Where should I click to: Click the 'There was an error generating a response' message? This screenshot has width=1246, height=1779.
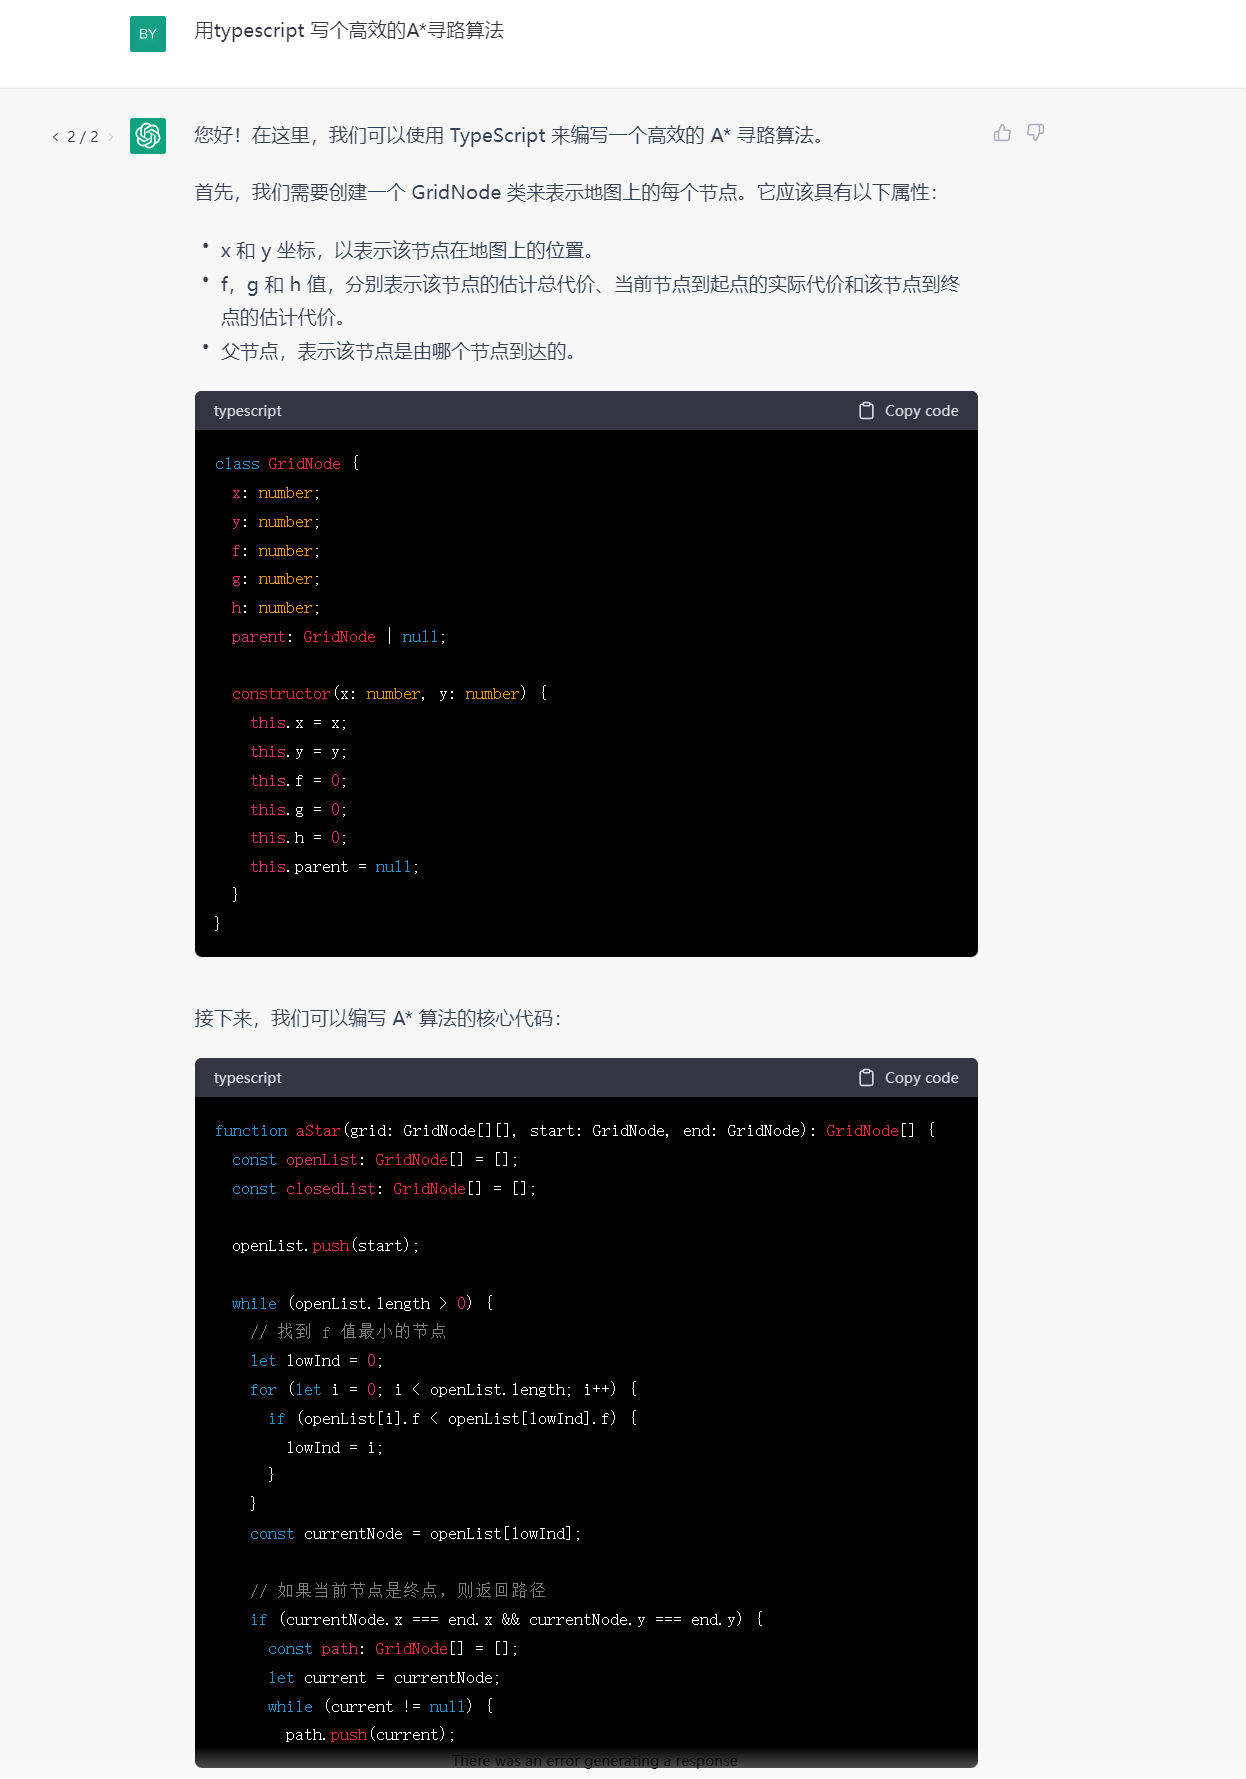(594, 1761)
